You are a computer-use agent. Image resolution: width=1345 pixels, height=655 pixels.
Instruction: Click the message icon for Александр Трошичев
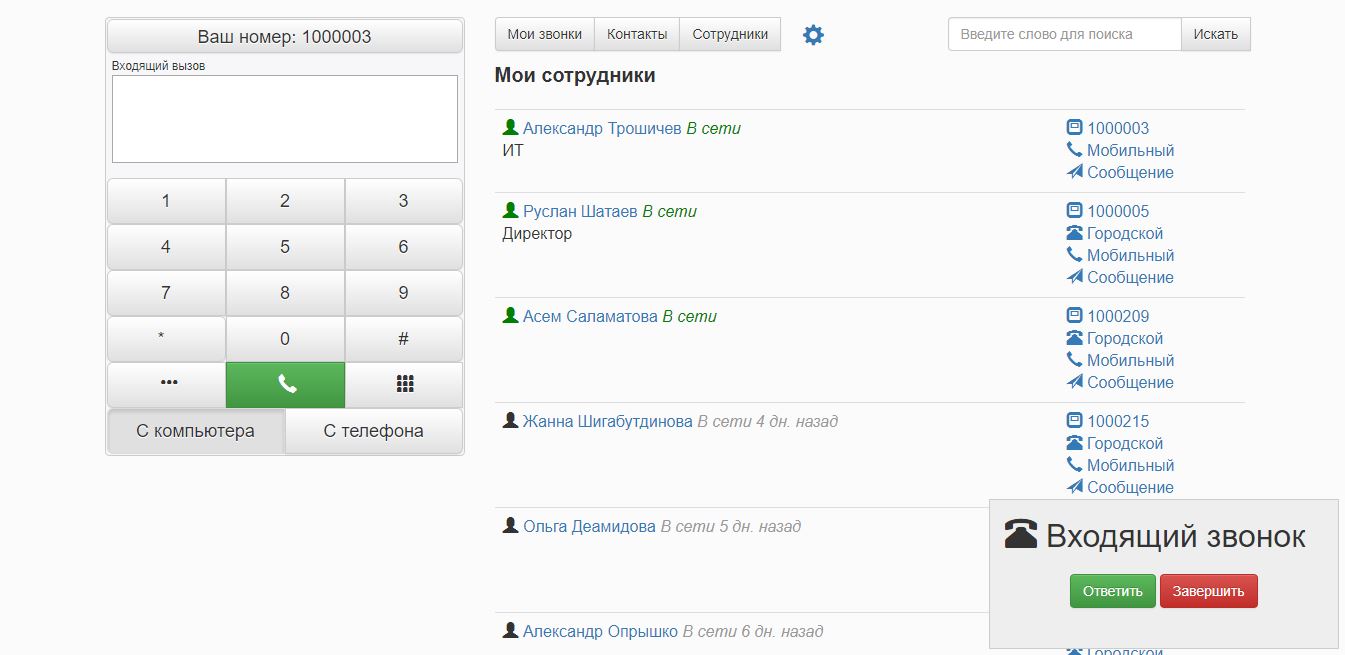click(1075, 172)
